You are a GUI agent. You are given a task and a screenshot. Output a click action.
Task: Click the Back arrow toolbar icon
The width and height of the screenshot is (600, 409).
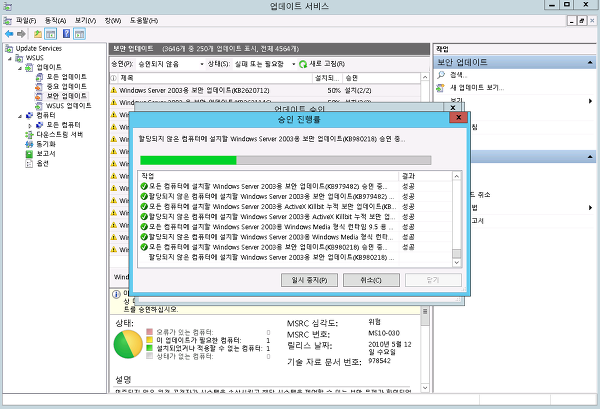9,34
